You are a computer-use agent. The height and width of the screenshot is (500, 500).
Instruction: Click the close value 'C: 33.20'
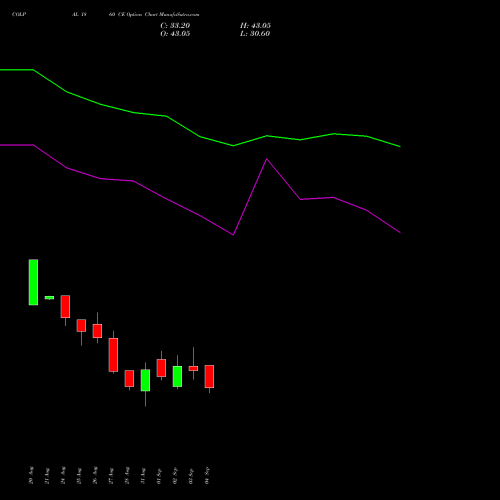click(175, 26)
